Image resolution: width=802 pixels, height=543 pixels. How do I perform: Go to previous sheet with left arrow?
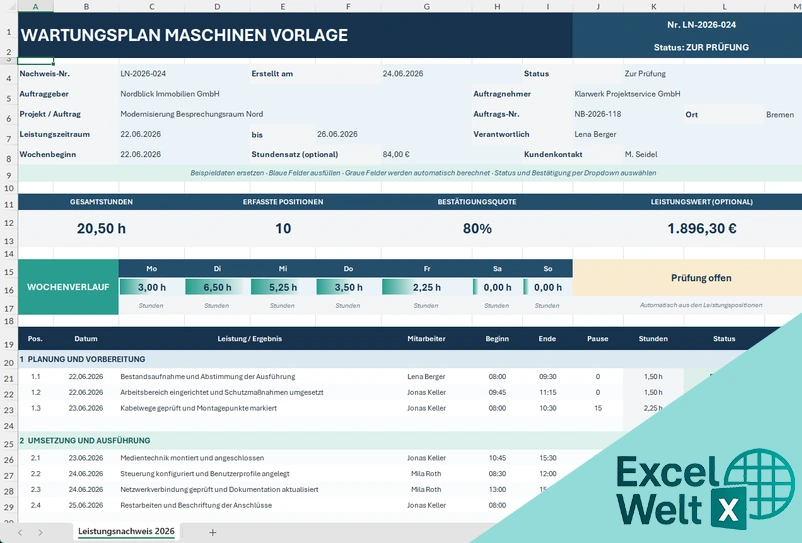click(20, 532)
